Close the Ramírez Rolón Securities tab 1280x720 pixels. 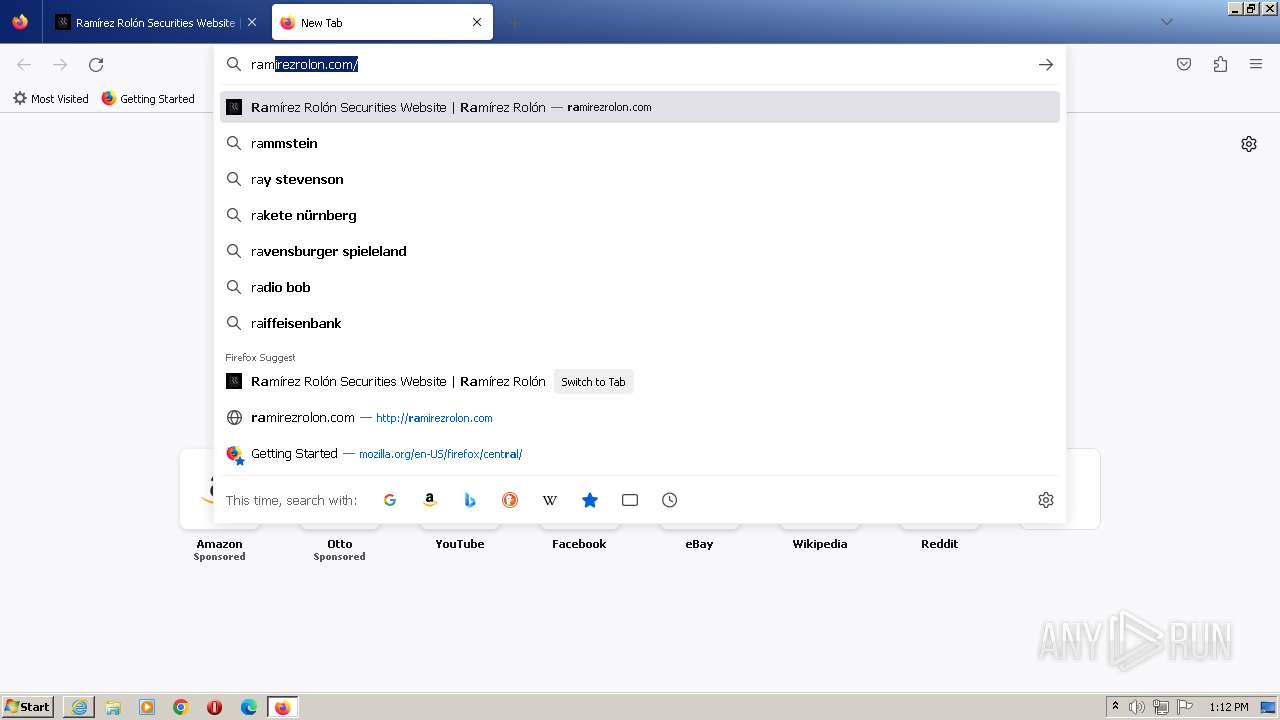click(251, 22)
